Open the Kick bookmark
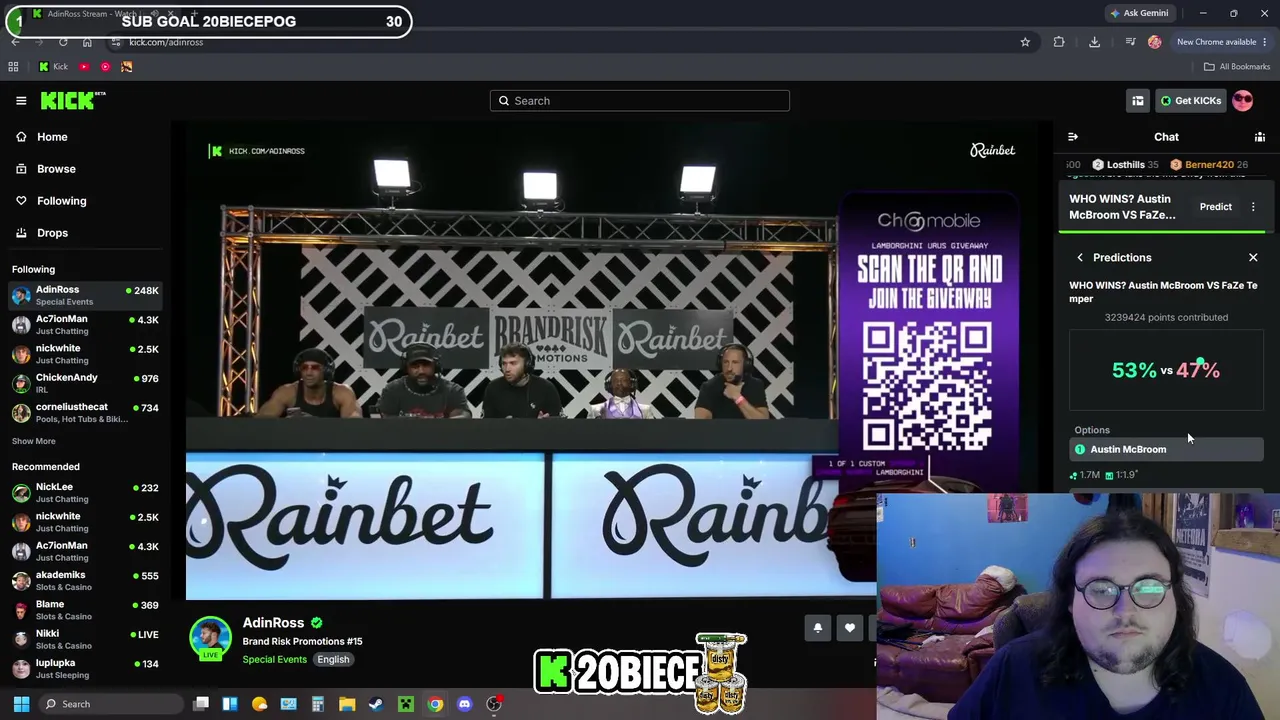 (x=53, y=67)
